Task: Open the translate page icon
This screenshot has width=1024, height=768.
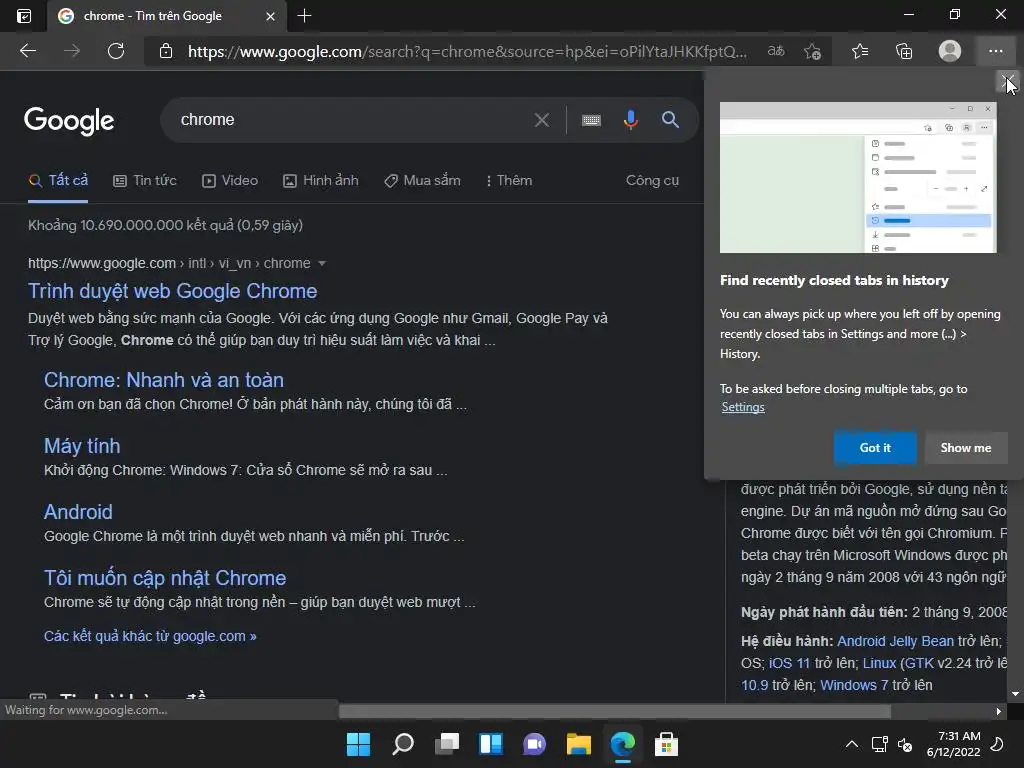Action: click(x=776, y=51)
